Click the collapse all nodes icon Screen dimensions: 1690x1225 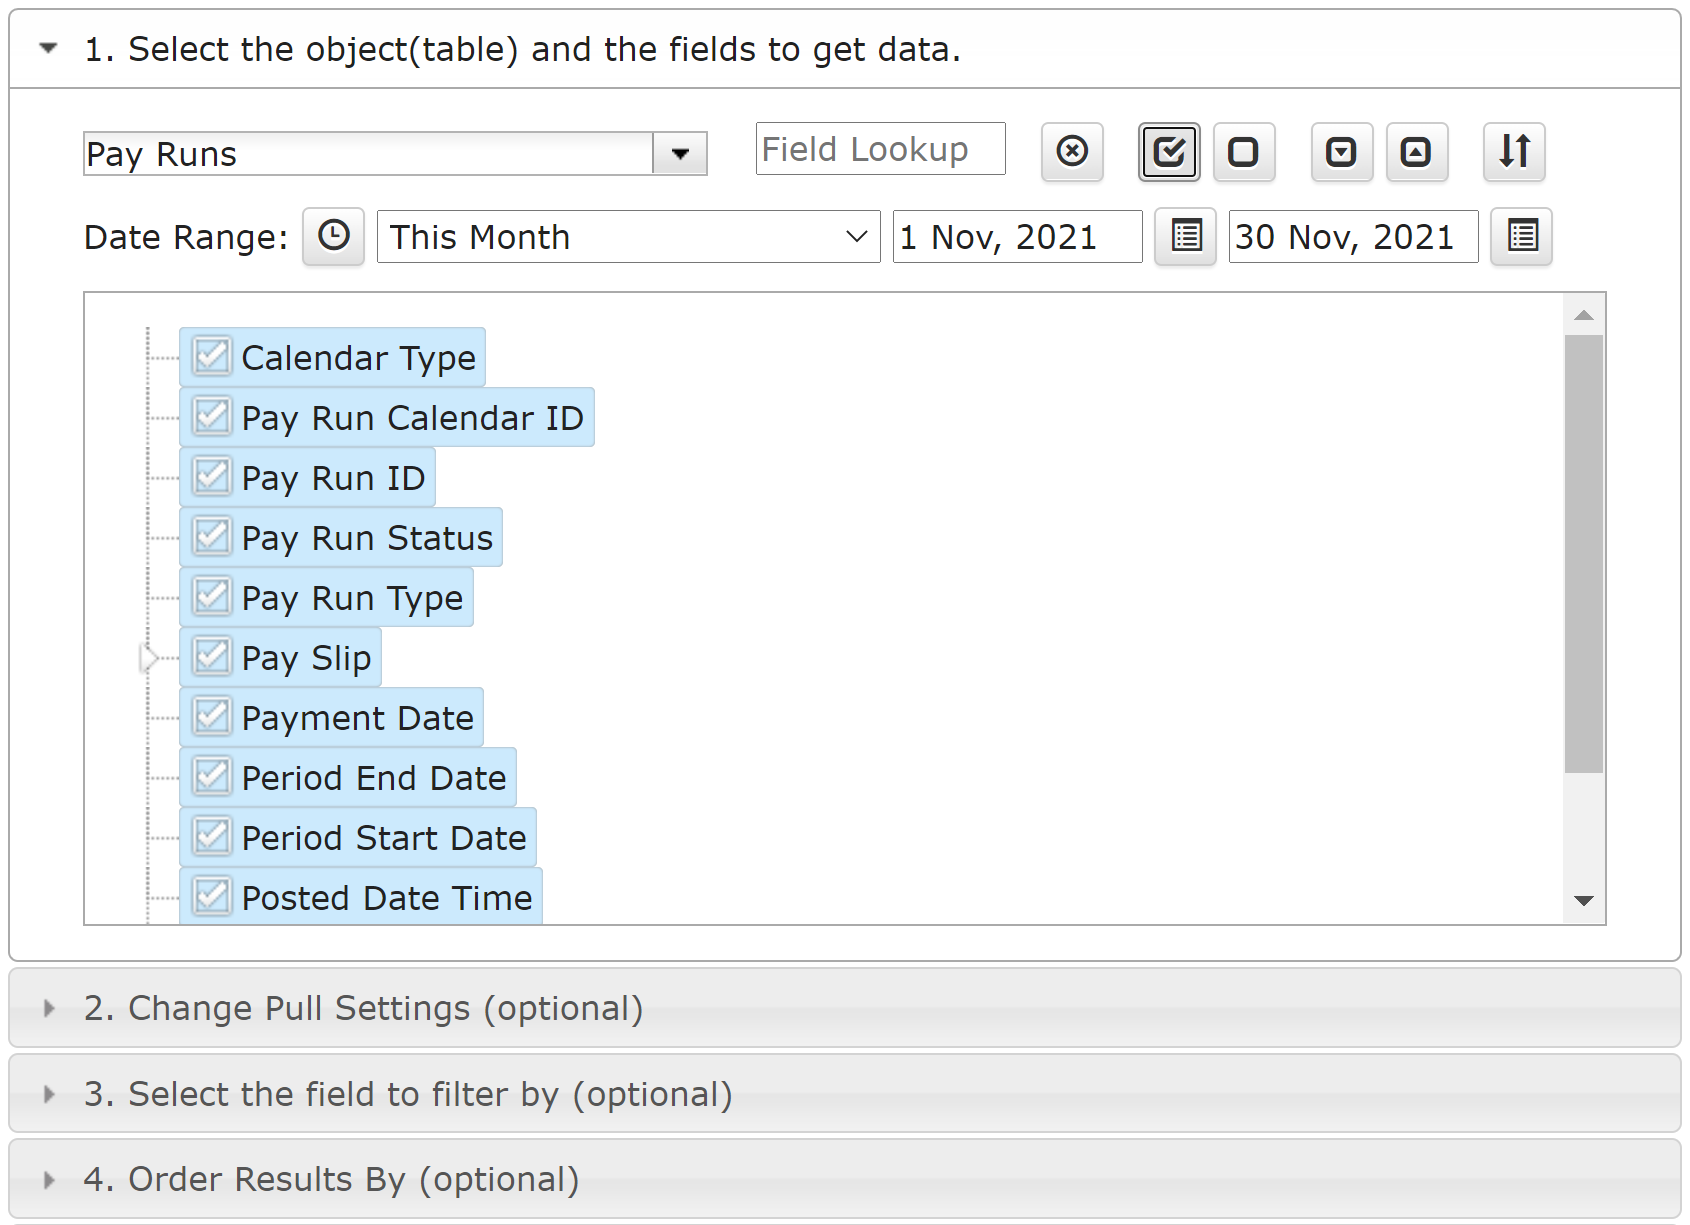tap(1417, 152)
